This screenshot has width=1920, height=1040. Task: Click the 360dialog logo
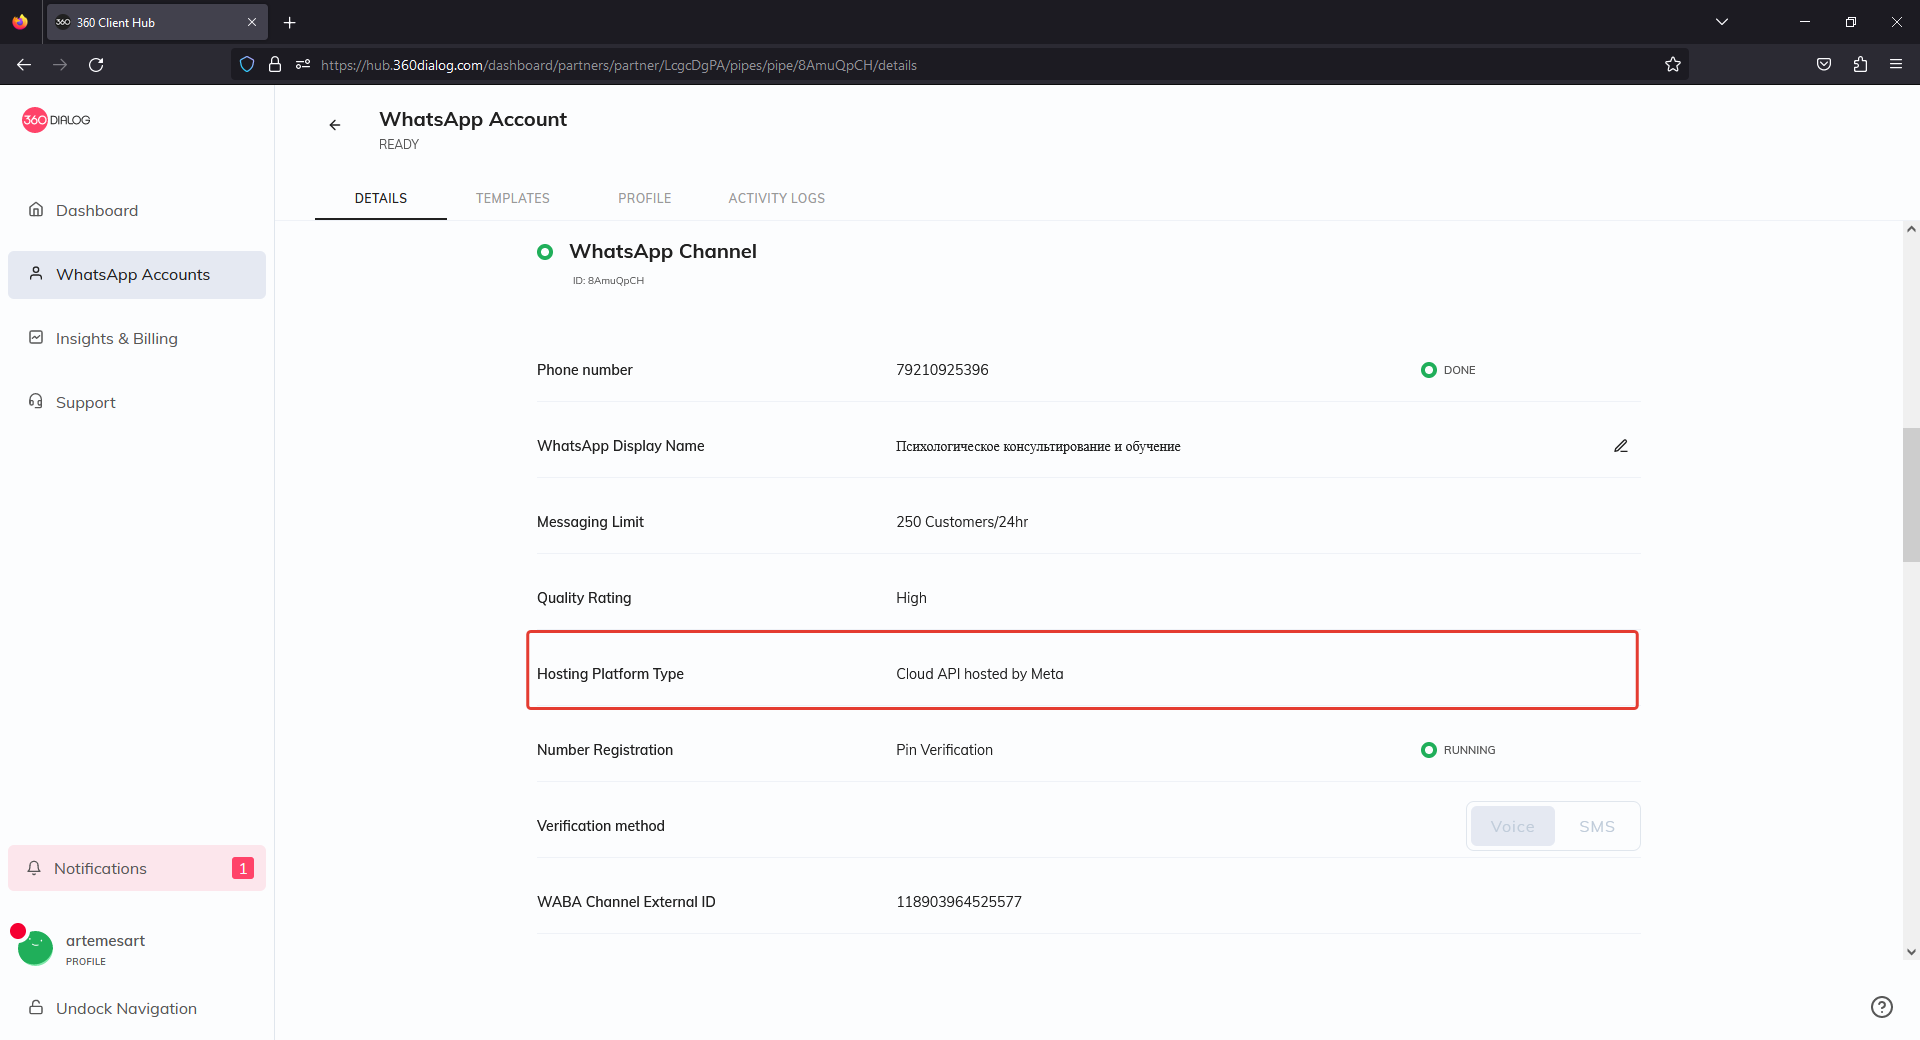coord(56,120)
